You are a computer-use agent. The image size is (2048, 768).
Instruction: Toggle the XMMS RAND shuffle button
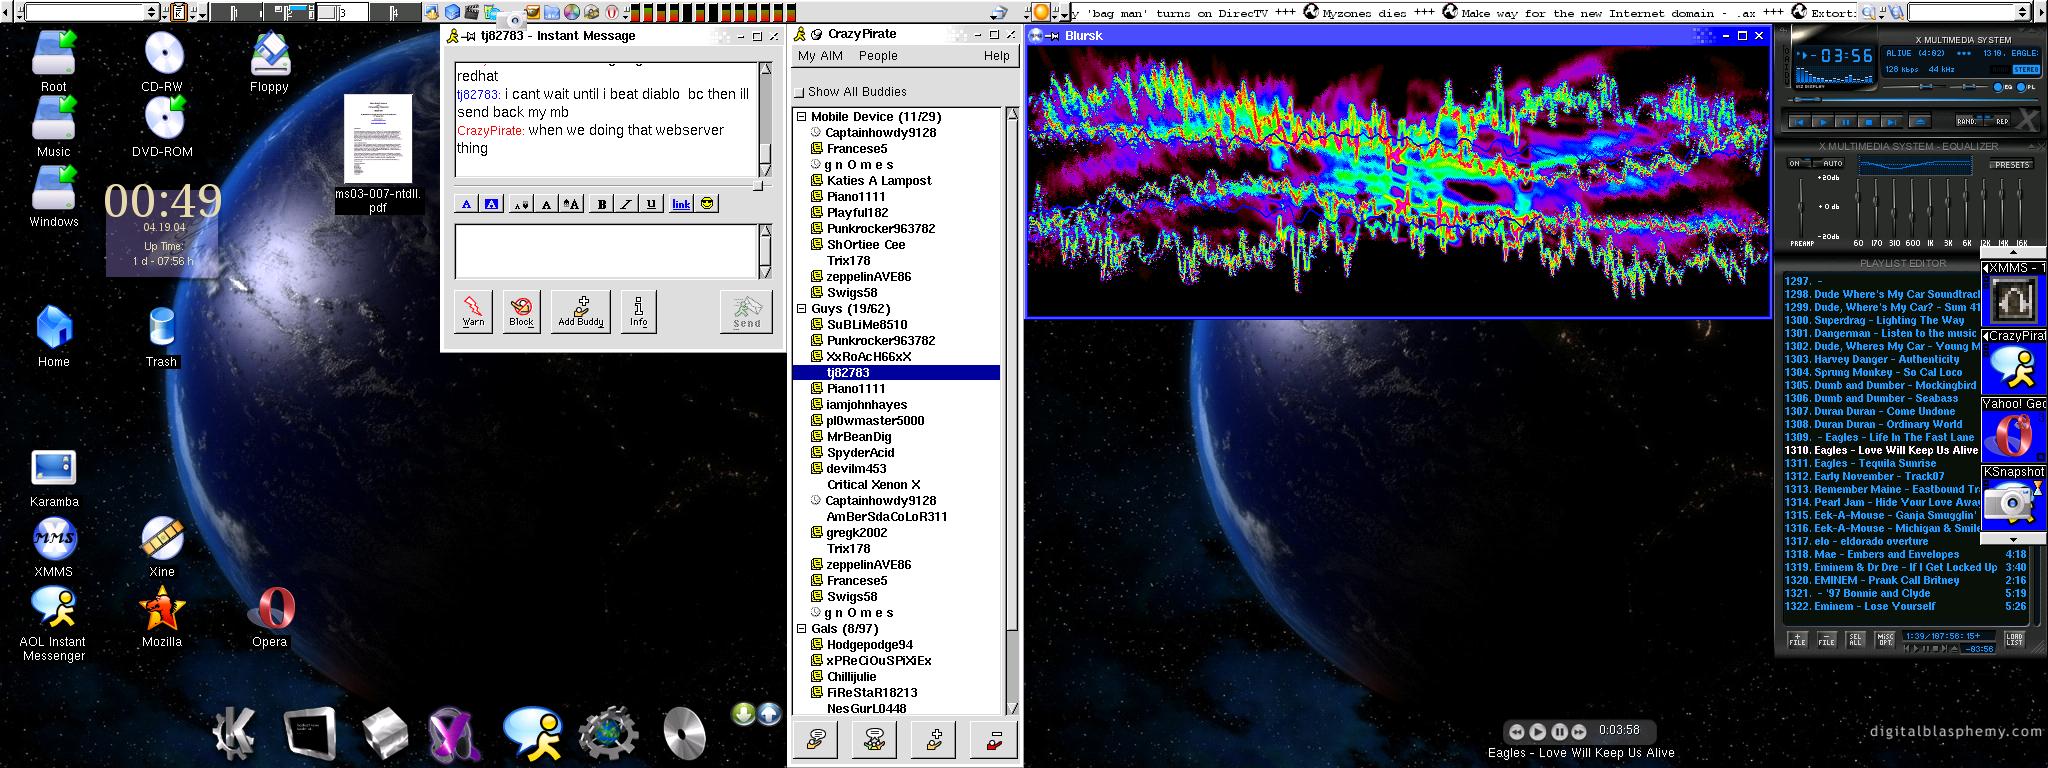(1967, 121)
